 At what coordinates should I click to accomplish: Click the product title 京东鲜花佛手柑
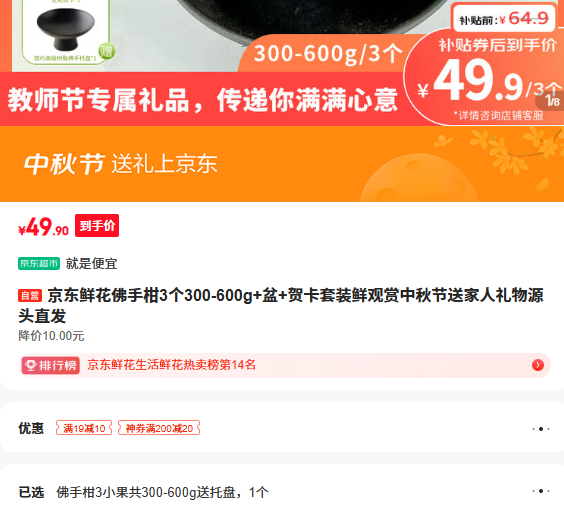point(281,306)
